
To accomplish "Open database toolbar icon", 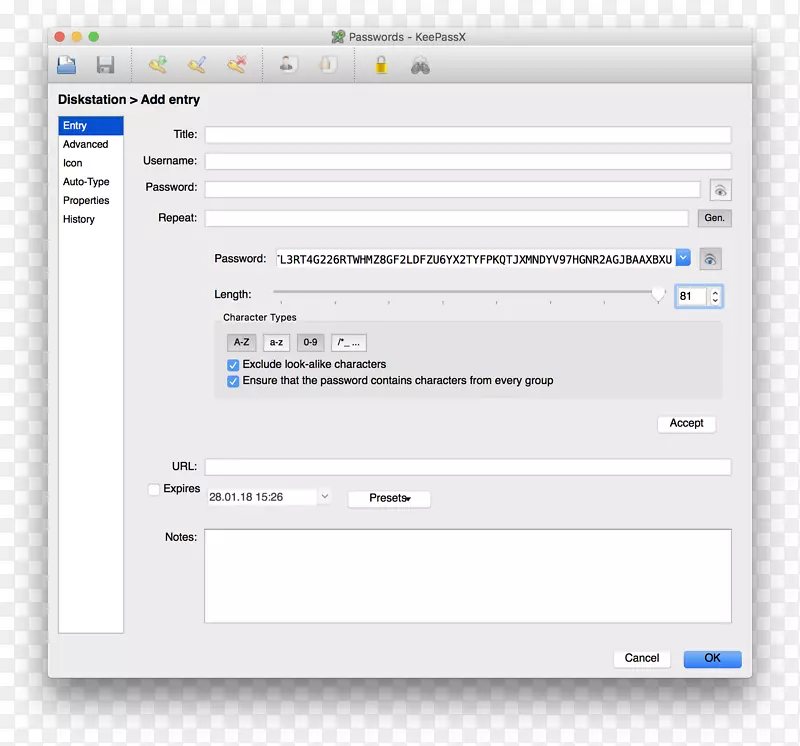I will point(66,65).
